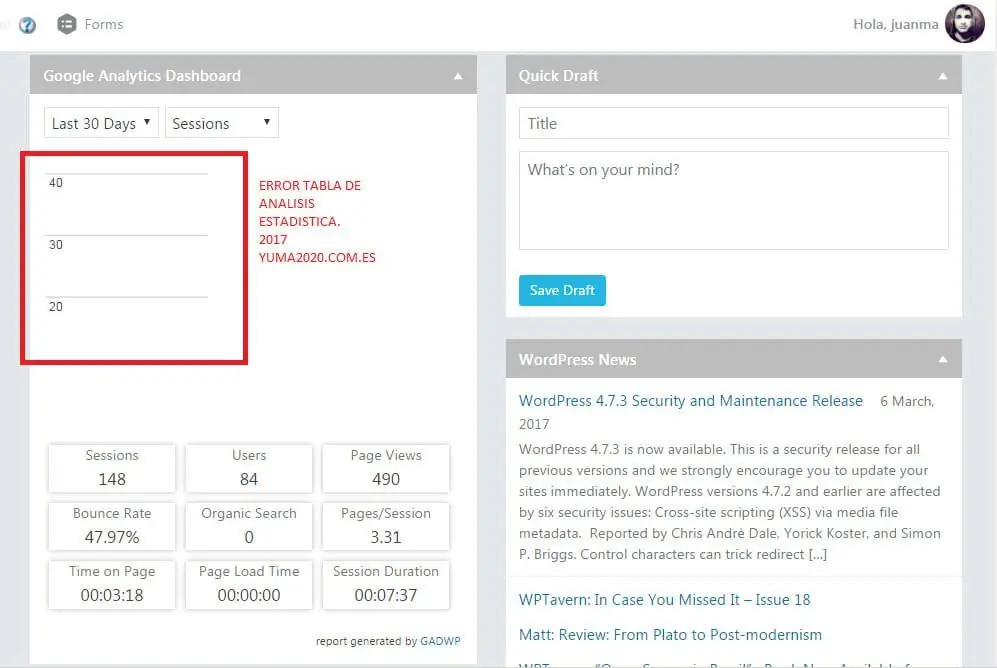
Task: Click the 6 March, 2017 news date
Action: pos(726,413)
